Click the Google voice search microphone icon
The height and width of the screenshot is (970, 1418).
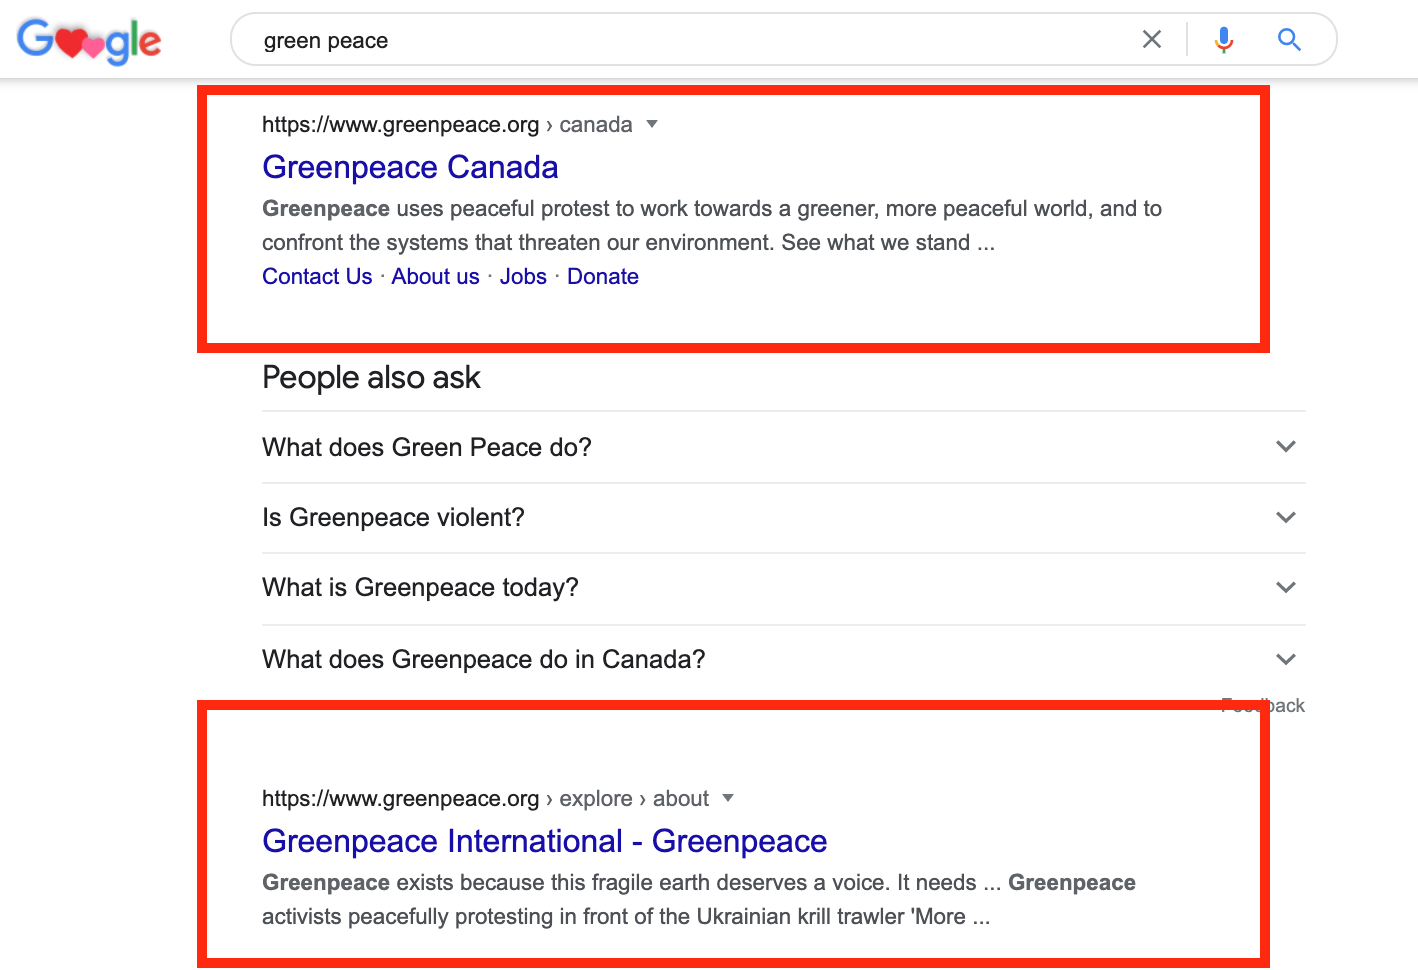point(1223,39)
